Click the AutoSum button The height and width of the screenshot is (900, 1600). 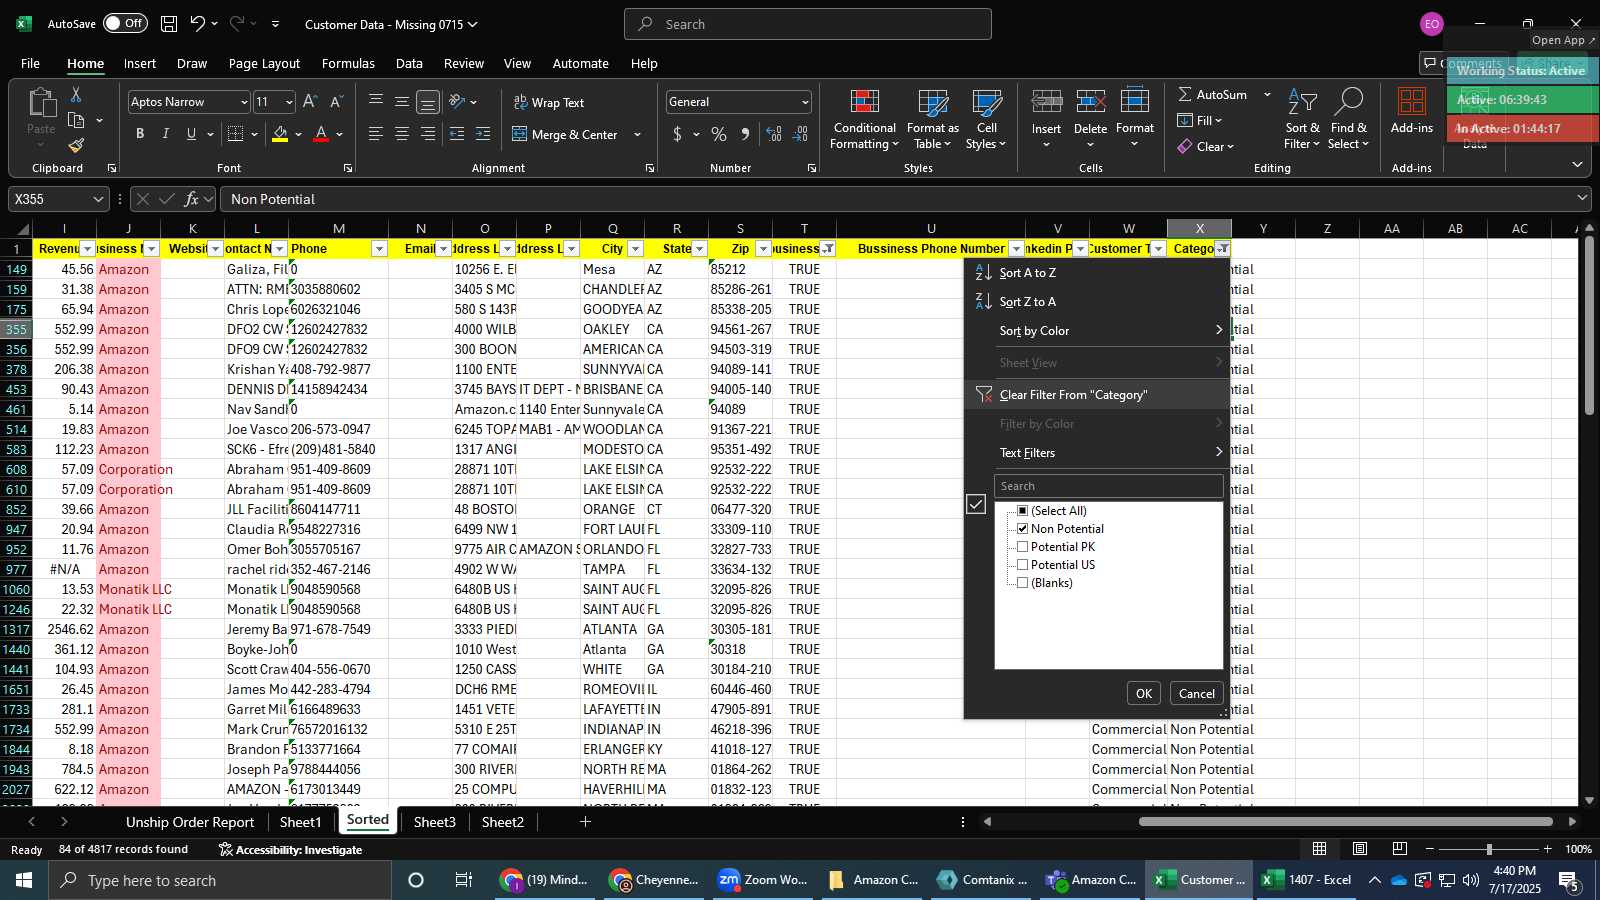(x=1212, y=94)
